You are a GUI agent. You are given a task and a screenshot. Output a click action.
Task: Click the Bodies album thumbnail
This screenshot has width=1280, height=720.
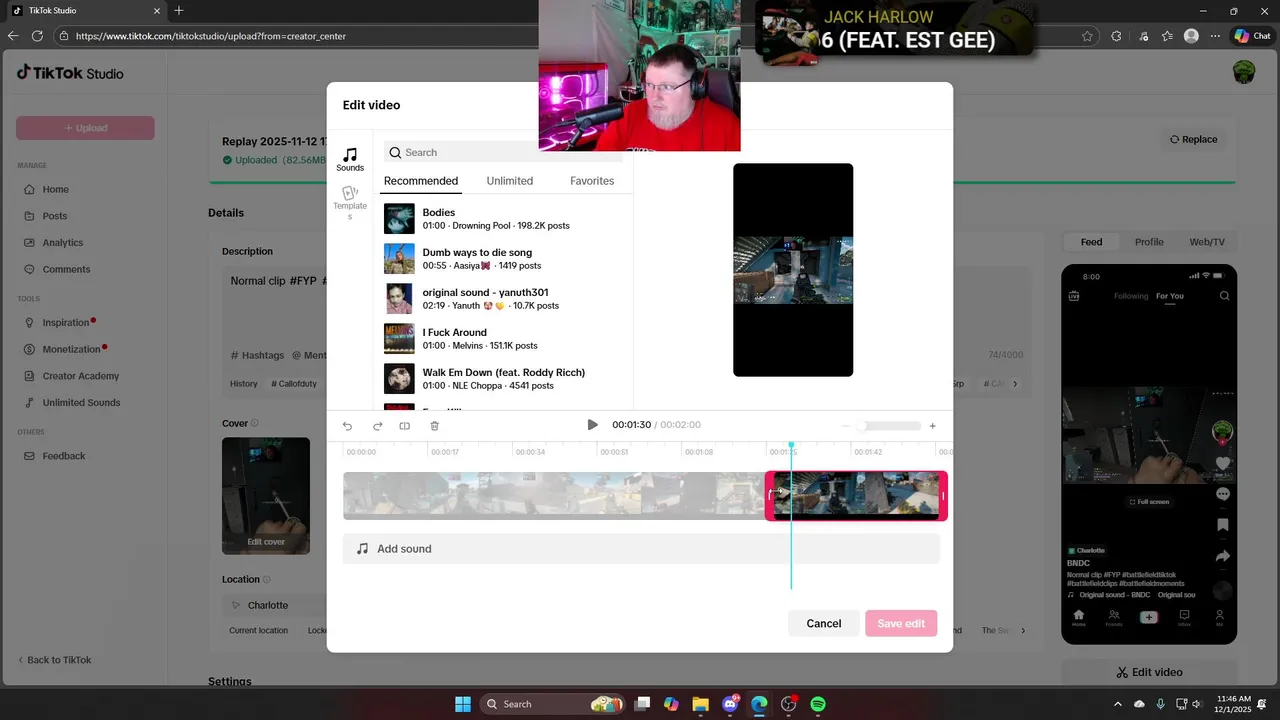pos(399,219)
